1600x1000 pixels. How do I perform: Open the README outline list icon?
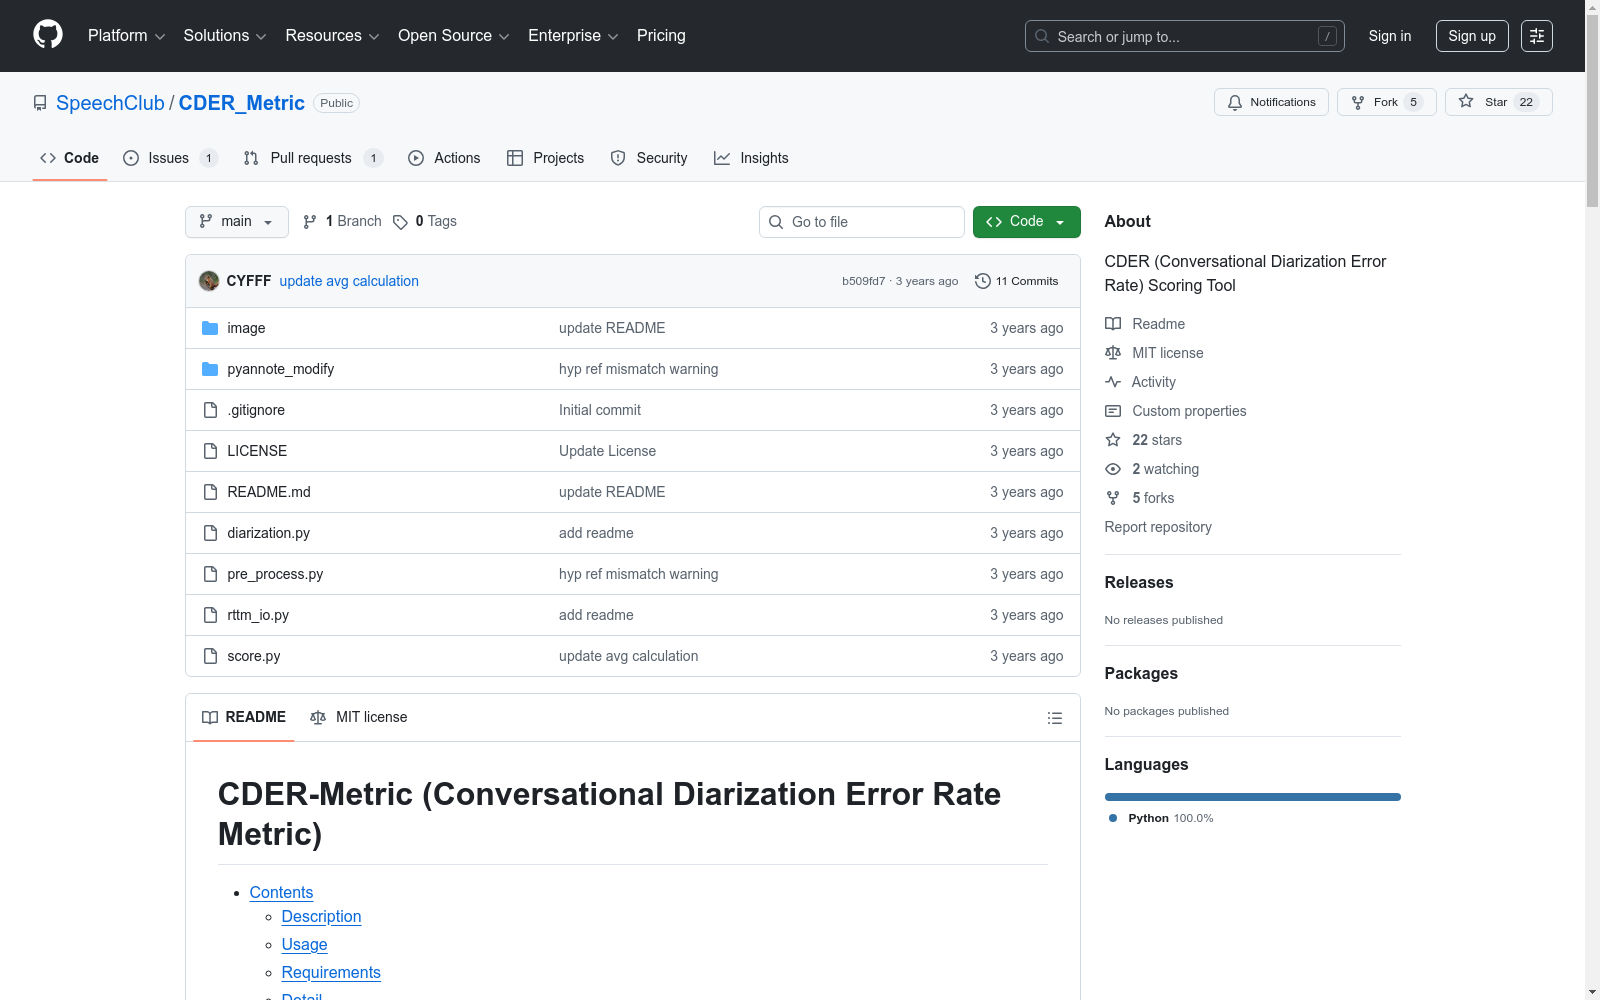click(1054, 718)
